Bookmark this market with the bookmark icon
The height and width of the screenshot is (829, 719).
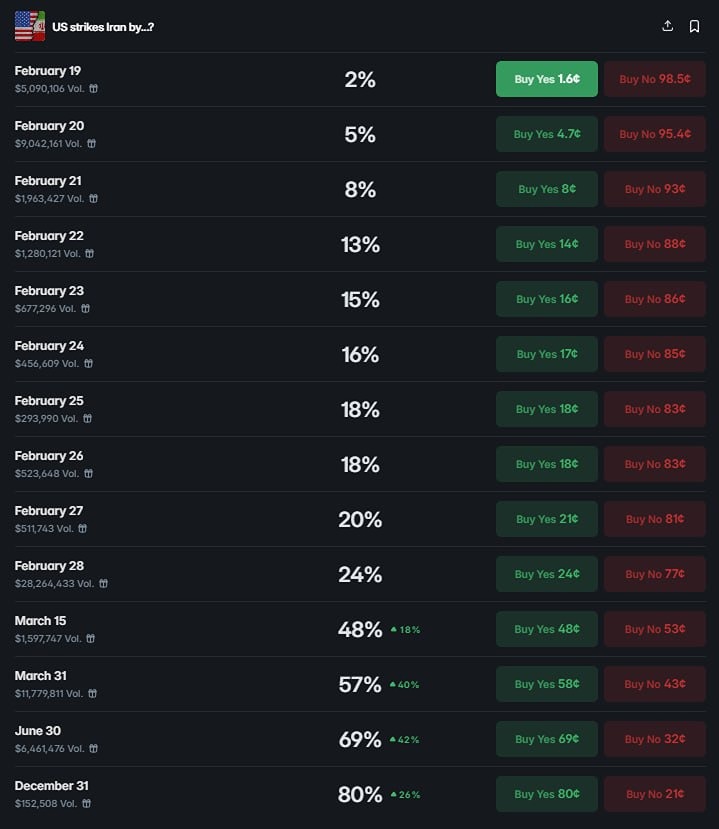694,26
